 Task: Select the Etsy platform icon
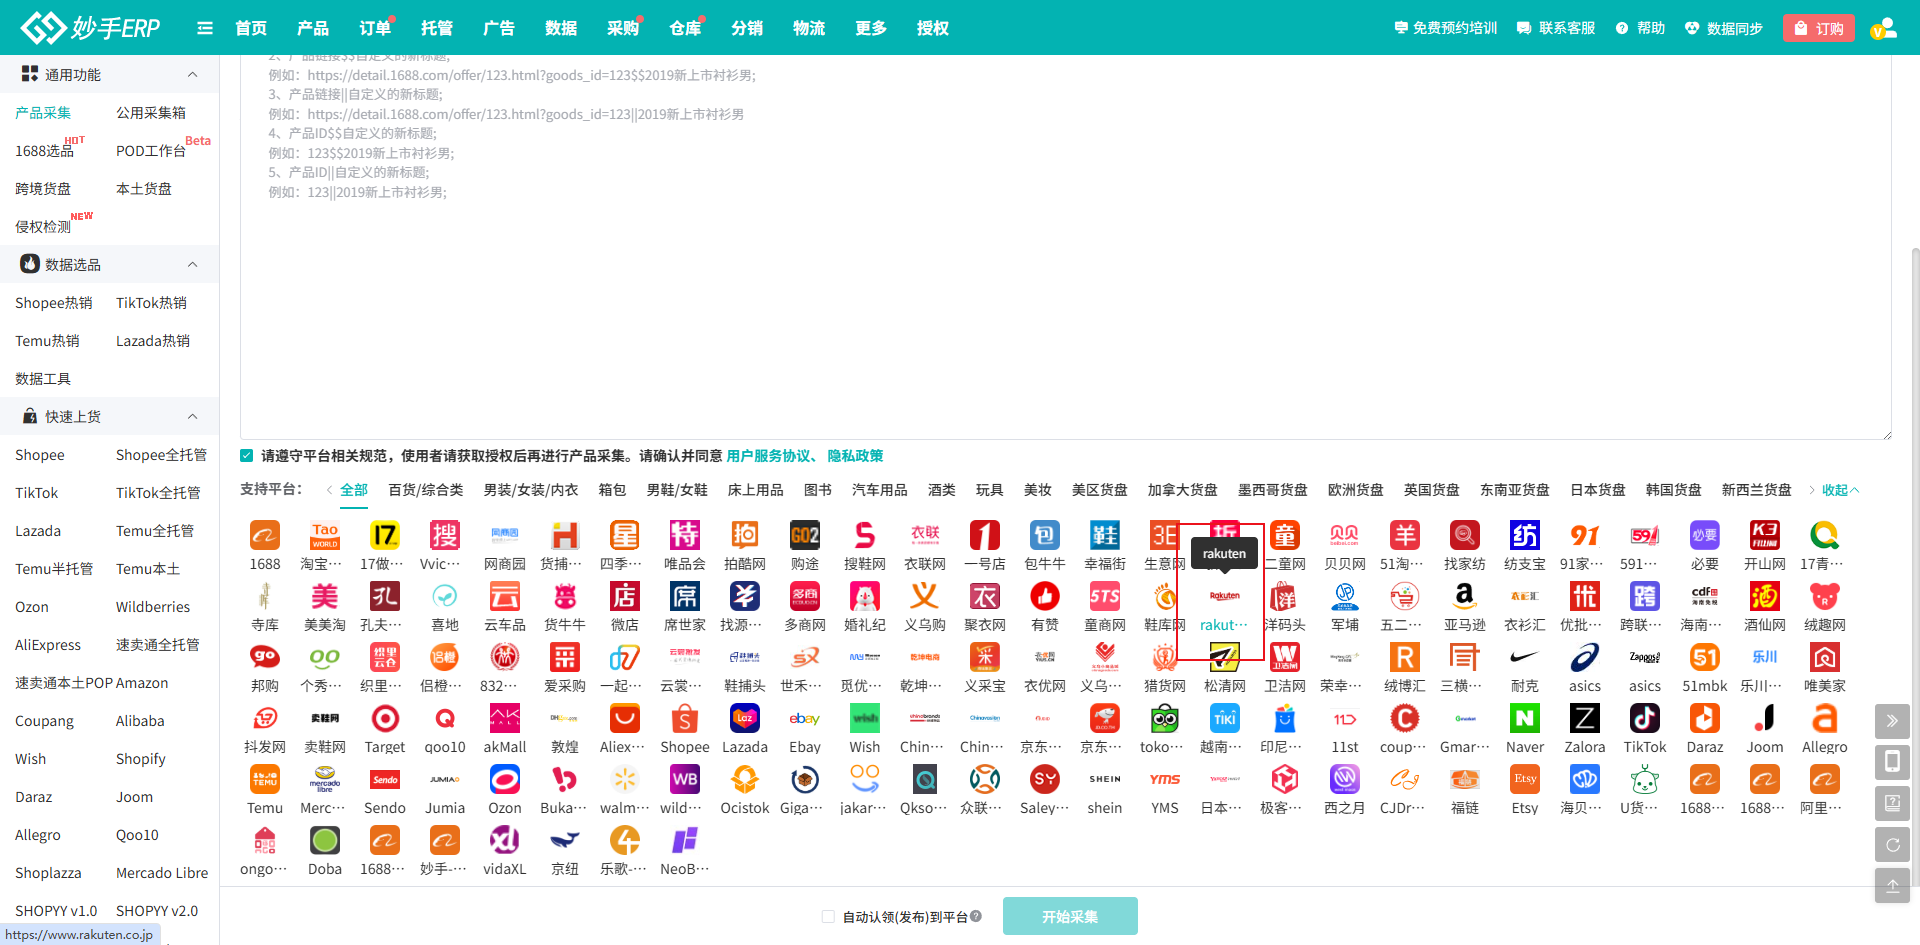click(1525, 780)
